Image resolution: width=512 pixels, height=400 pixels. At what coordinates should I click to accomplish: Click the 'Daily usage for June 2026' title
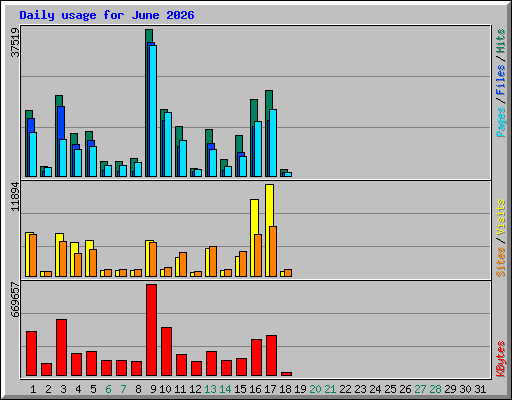[107, 15]
